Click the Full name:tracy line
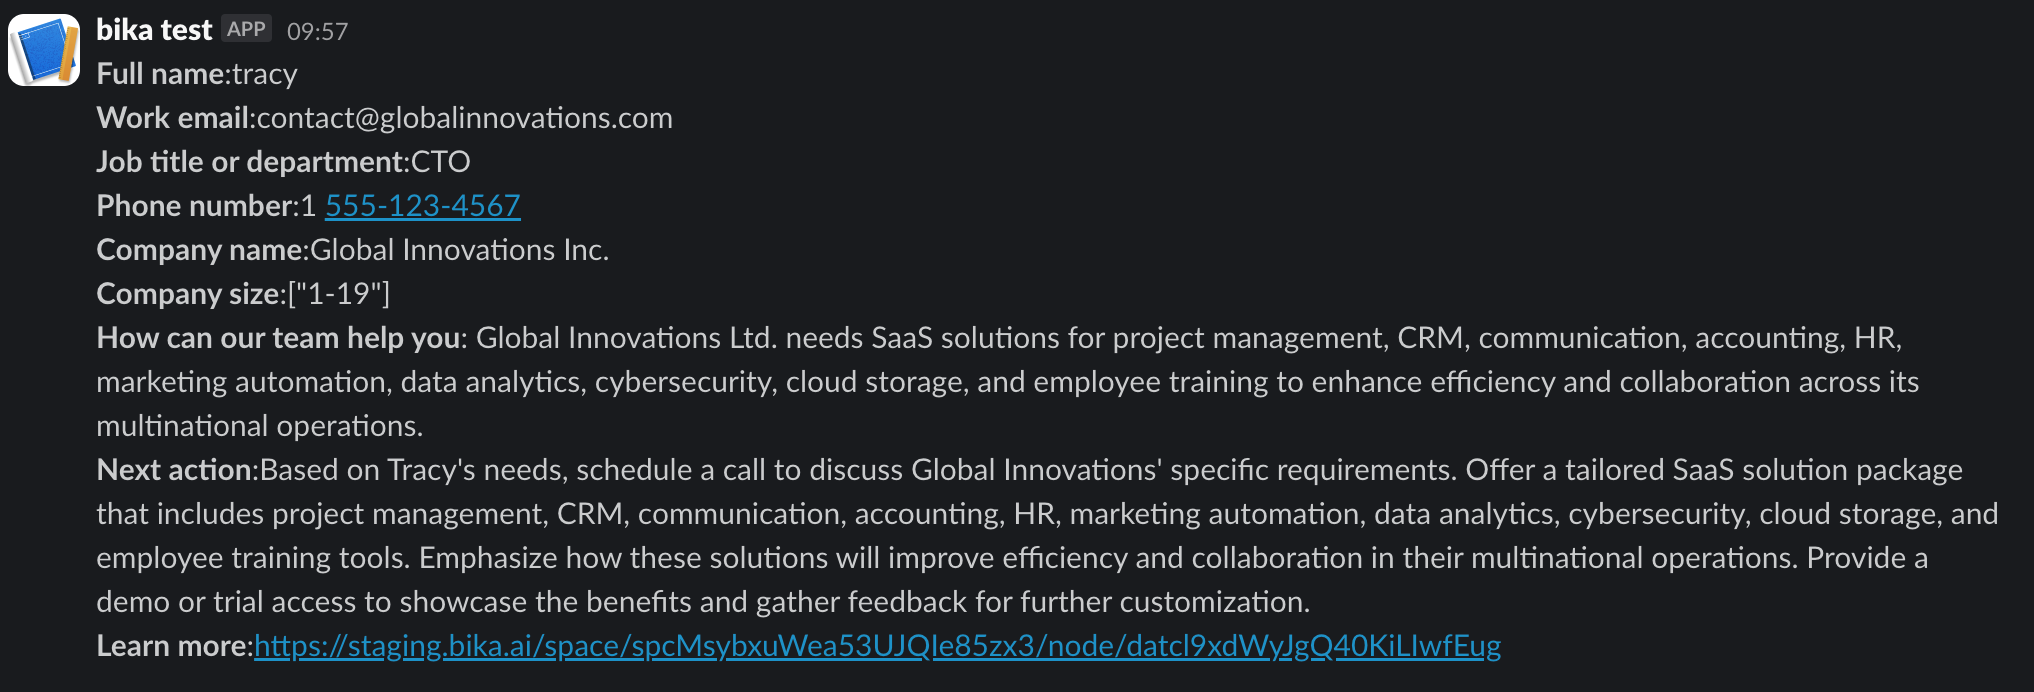Screen dimensions: 2034x692 197,74
